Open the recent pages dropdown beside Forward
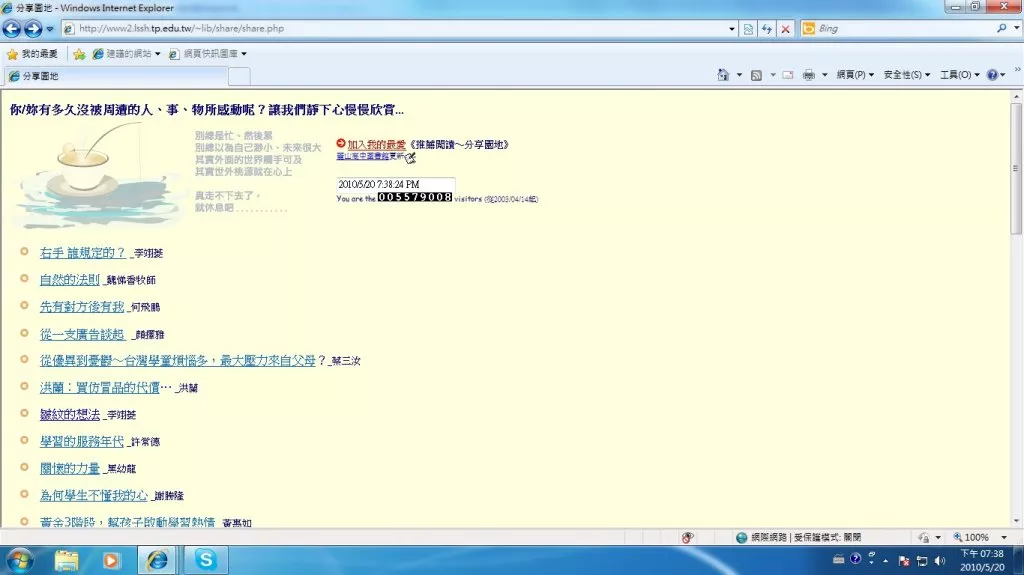The image size is (1024, 575). [50, 29]
